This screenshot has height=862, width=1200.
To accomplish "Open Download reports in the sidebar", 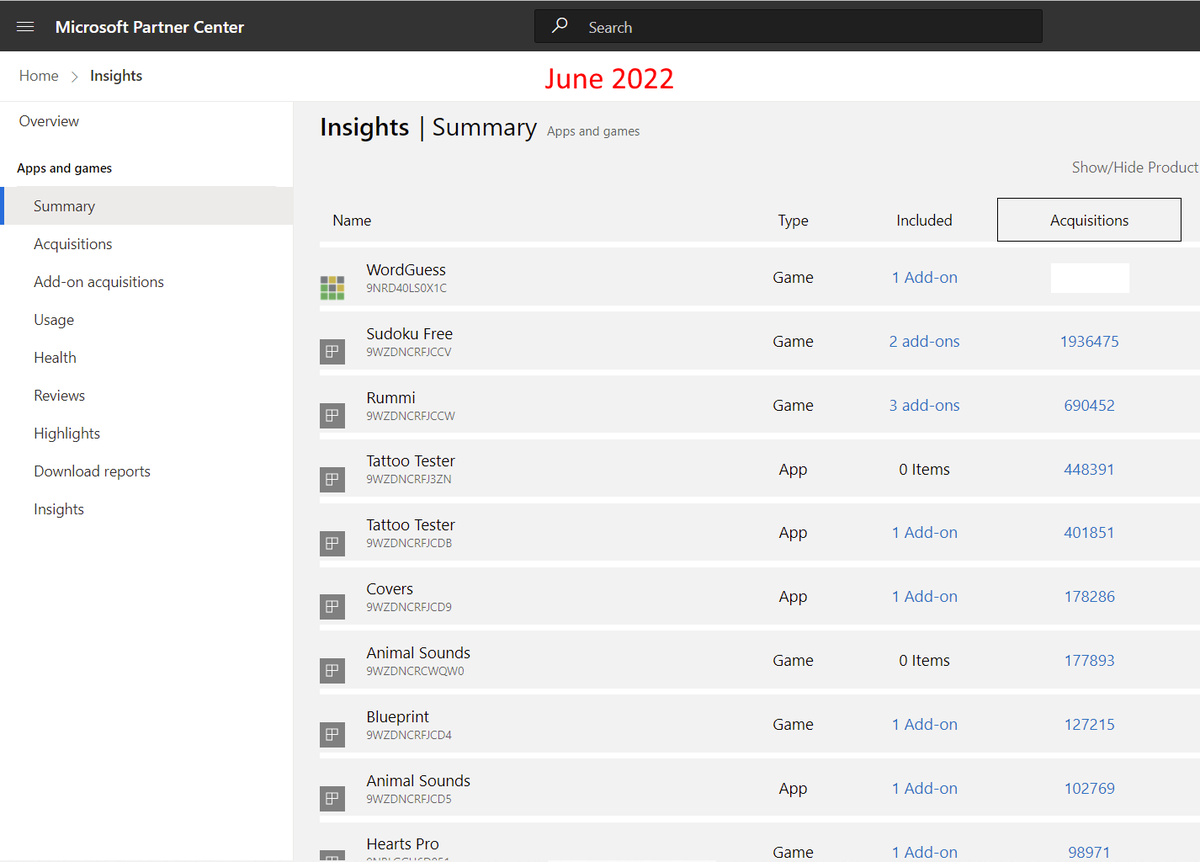I will coord(92,472).
